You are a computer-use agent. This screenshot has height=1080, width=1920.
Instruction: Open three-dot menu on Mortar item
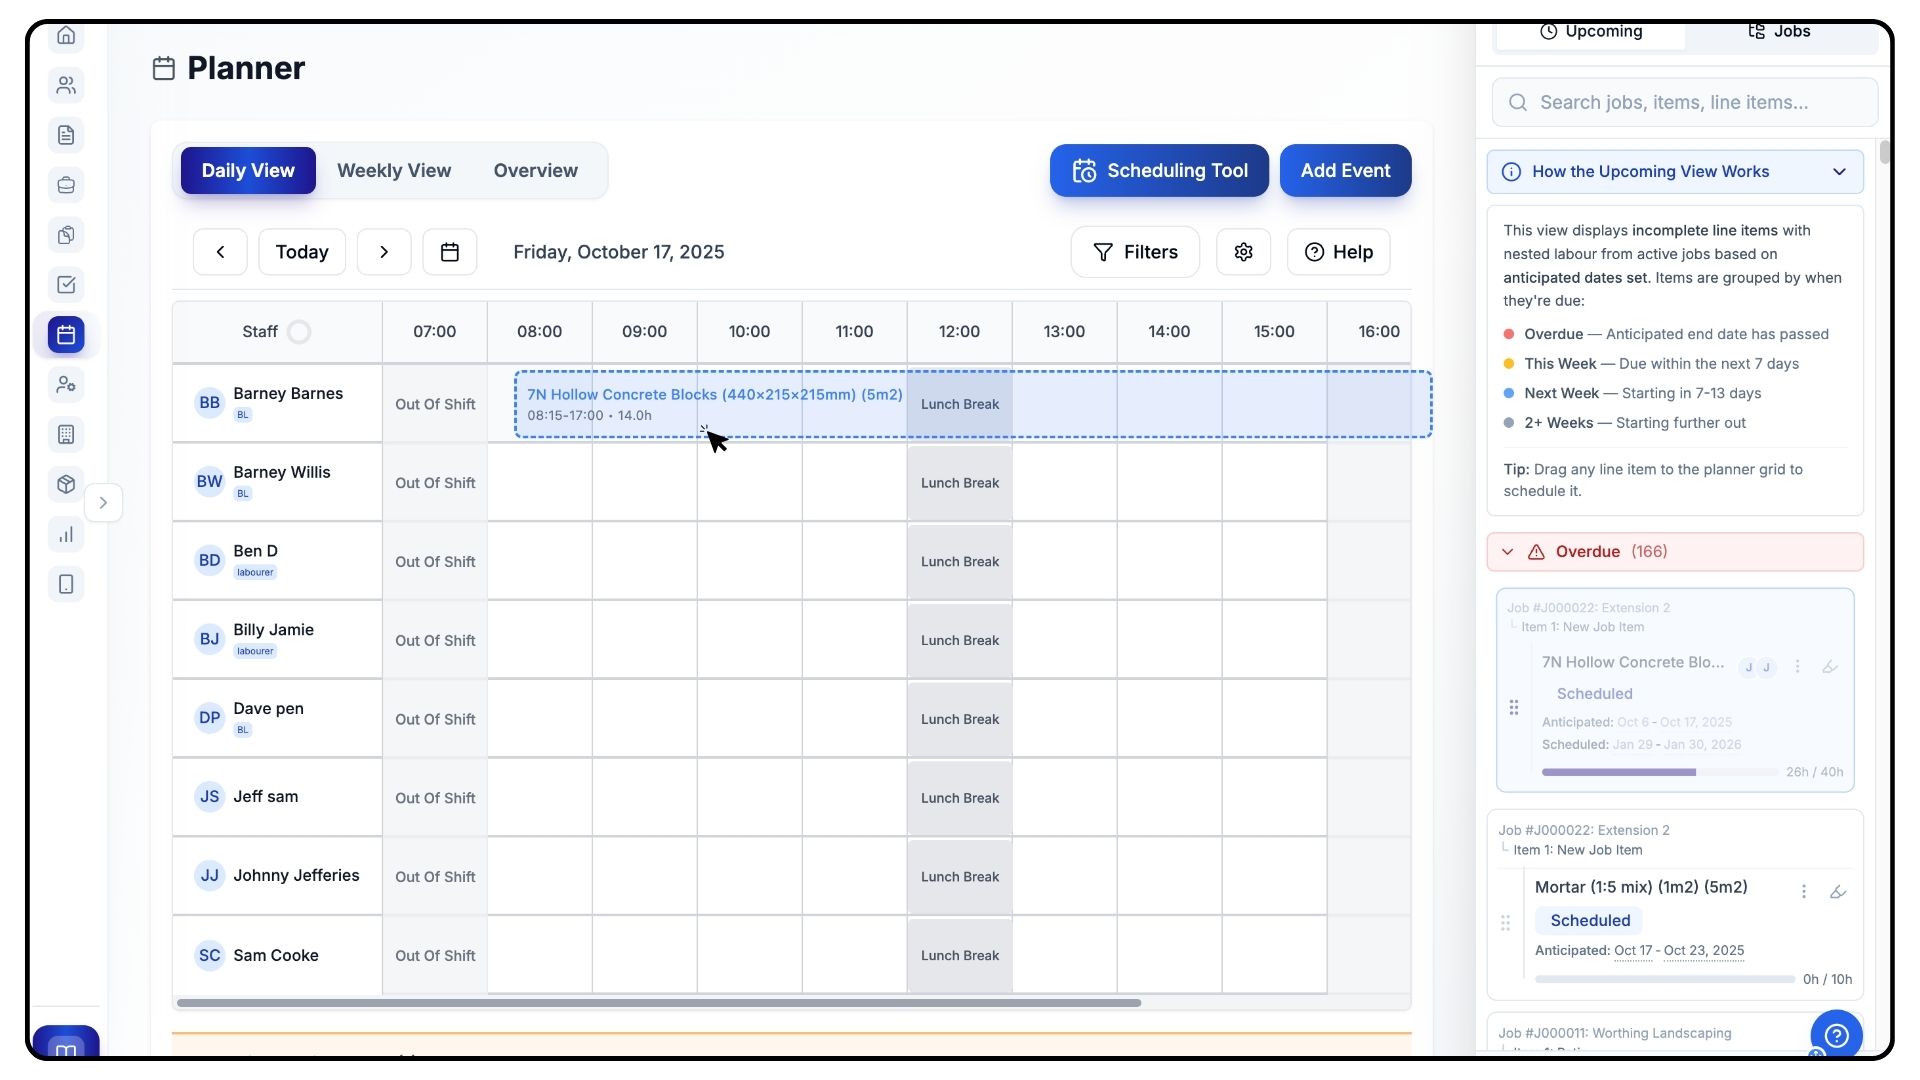[x=1803, y=891]
